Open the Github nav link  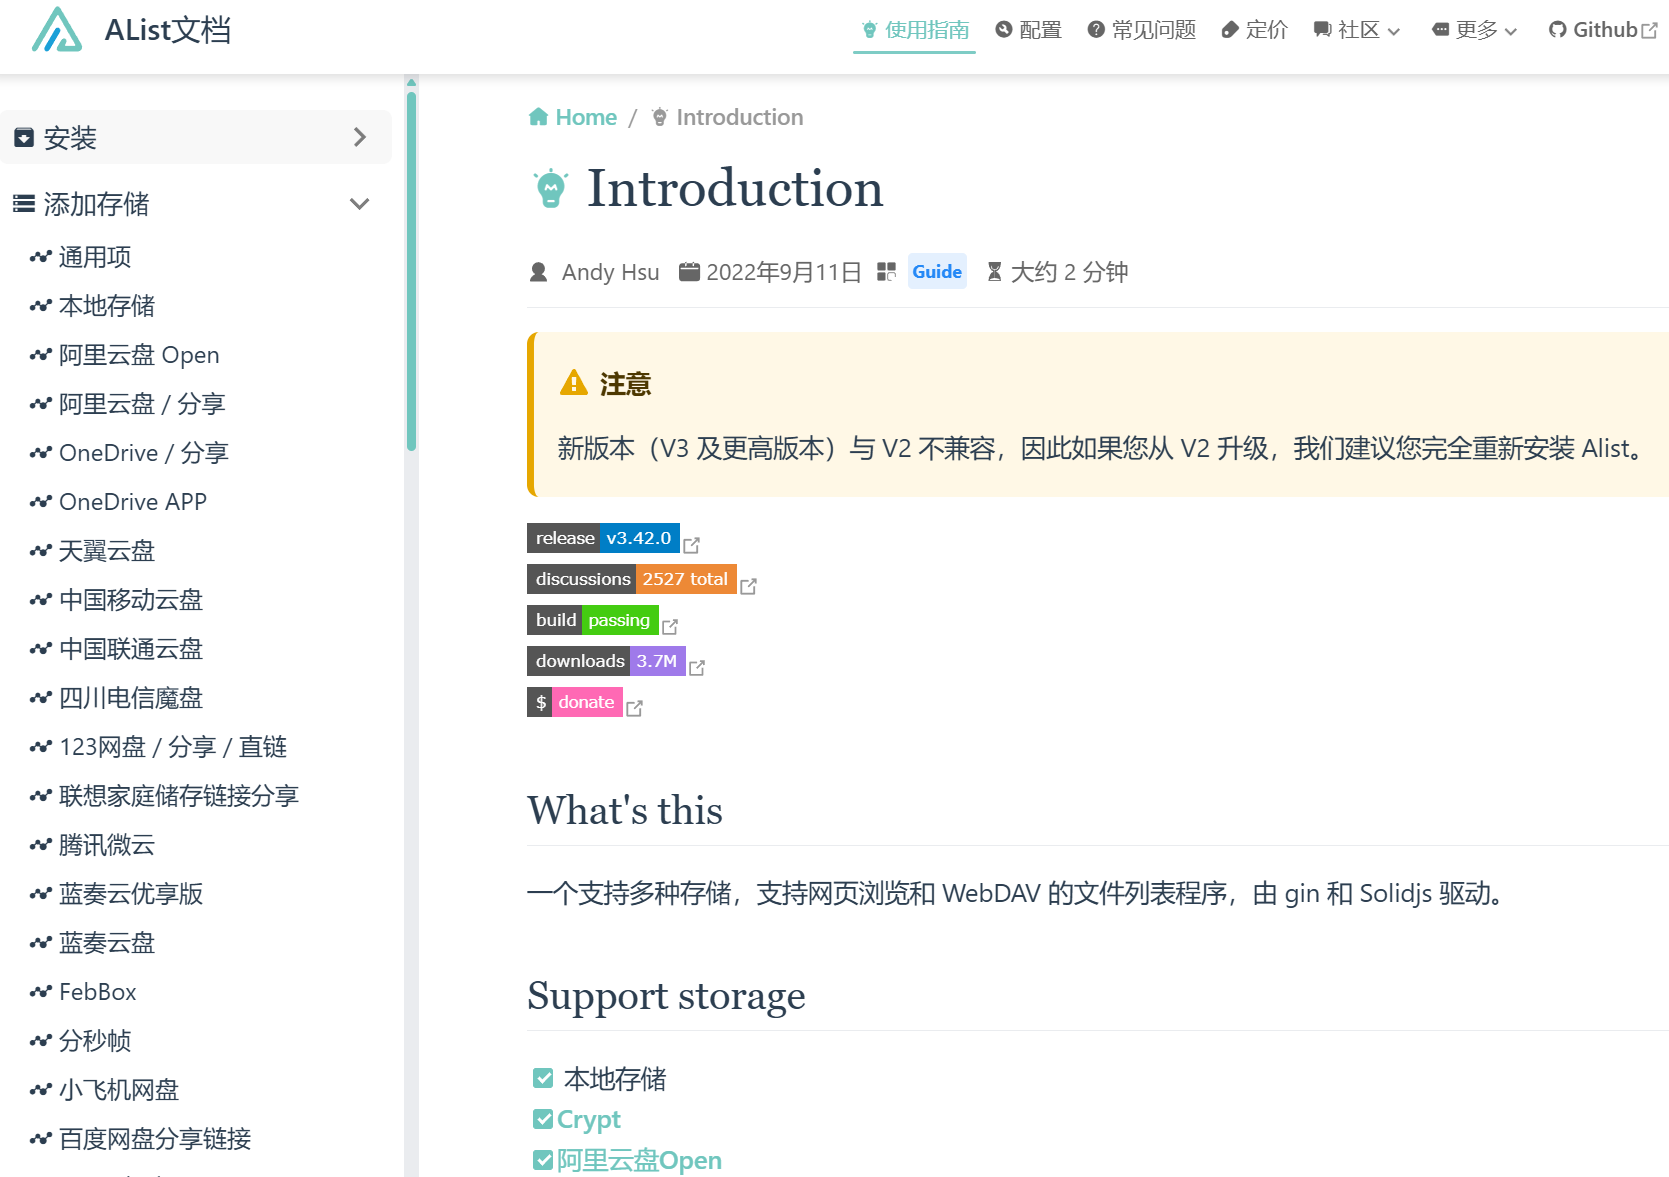tap(1603, 30)
